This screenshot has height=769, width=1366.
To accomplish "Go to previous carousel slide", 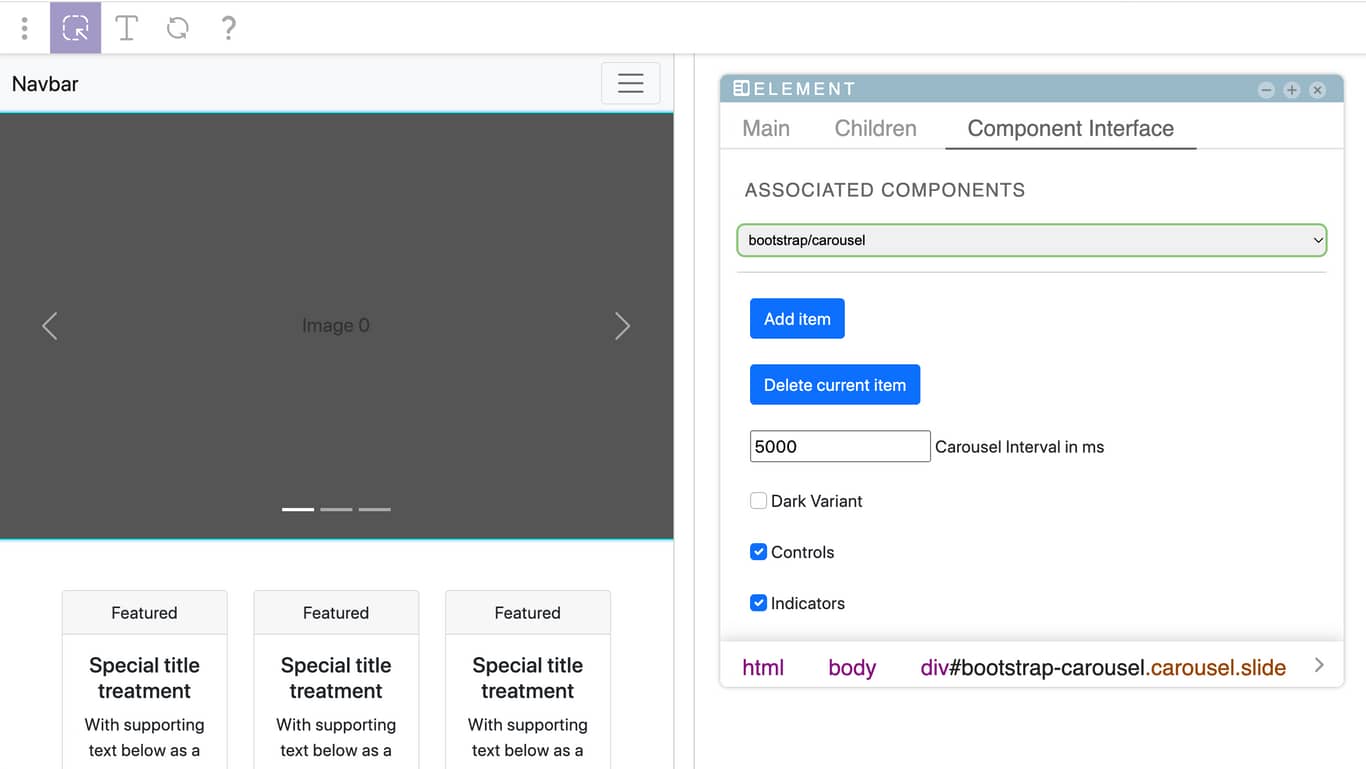I will (50, 326).
